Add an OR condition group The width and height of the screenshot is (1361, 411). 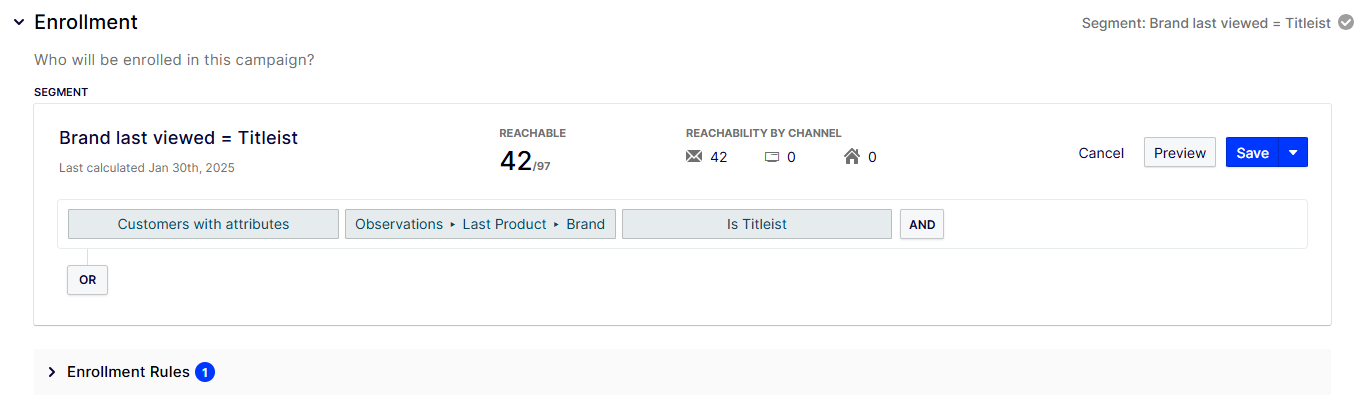[x=87, y=280]
